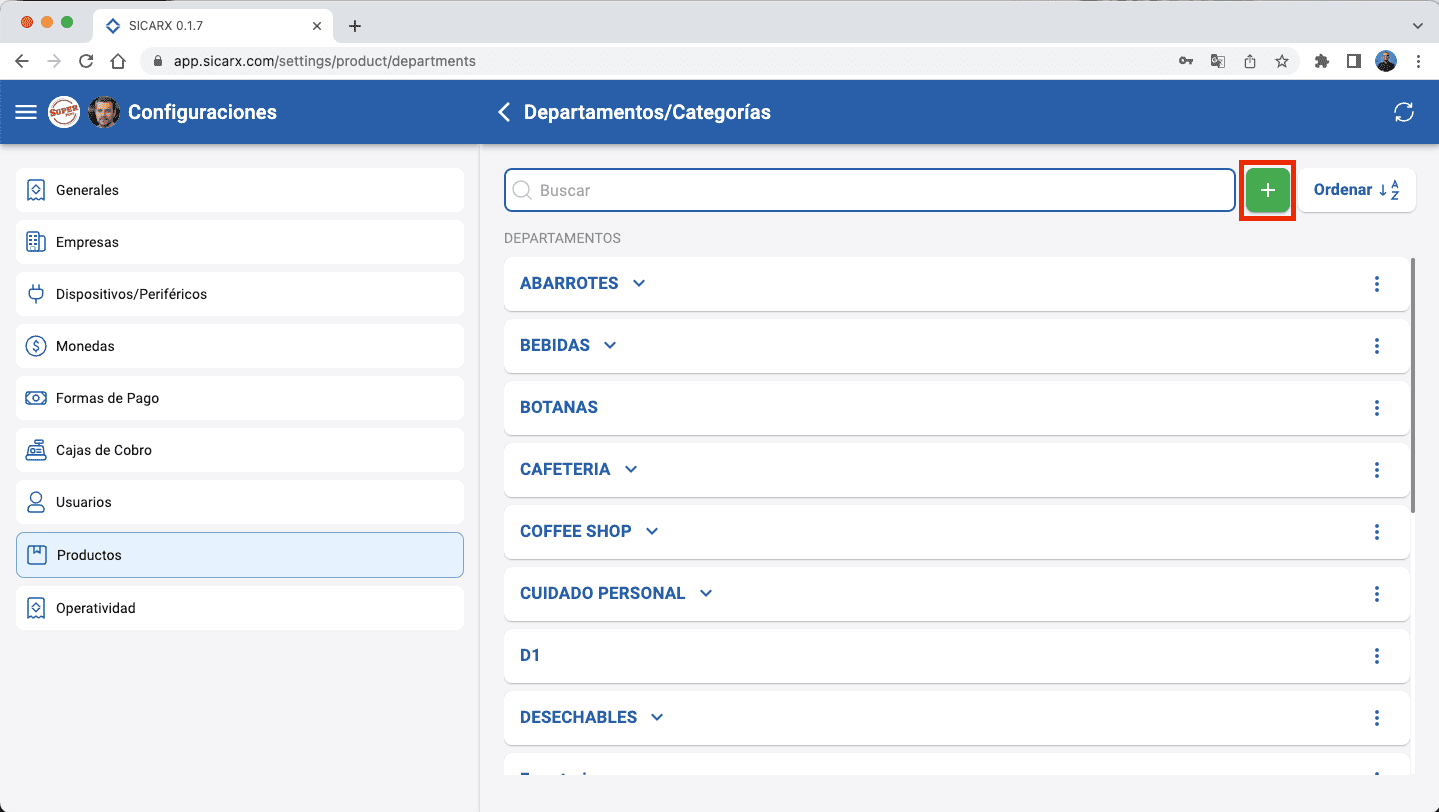
Task: Click the Ordenar sort button
Action: pyautogui.click(x=1356, y=190)
